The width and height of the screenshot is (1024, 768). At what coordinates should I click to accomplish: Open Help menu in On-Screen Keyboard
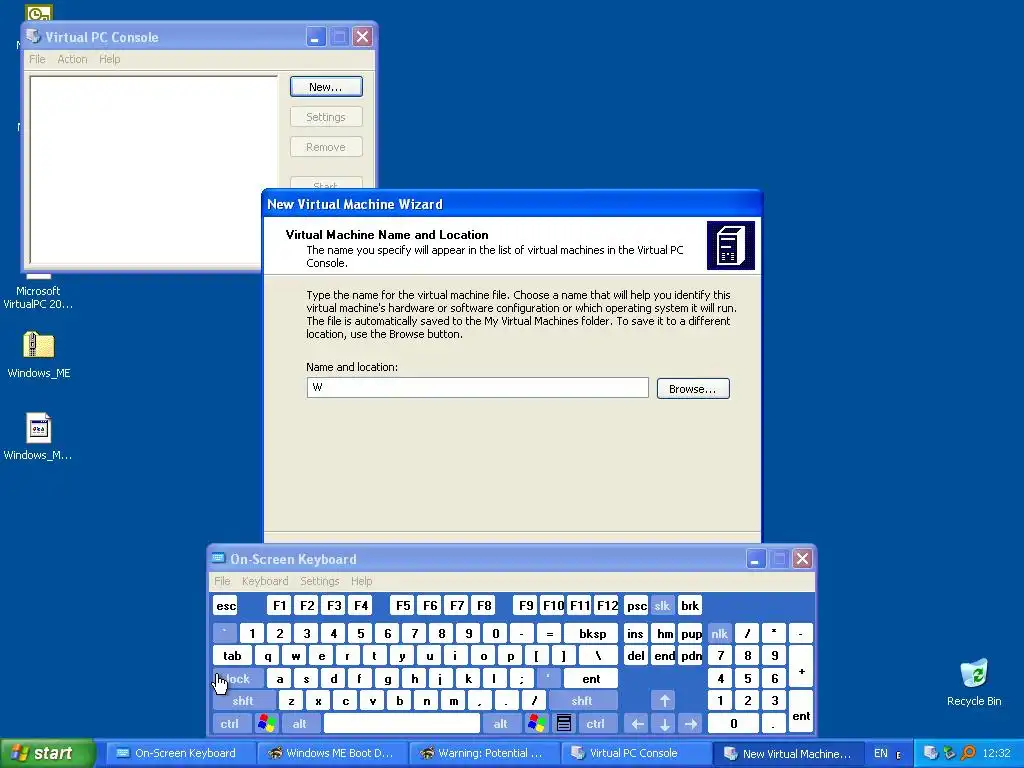(361, 581)
